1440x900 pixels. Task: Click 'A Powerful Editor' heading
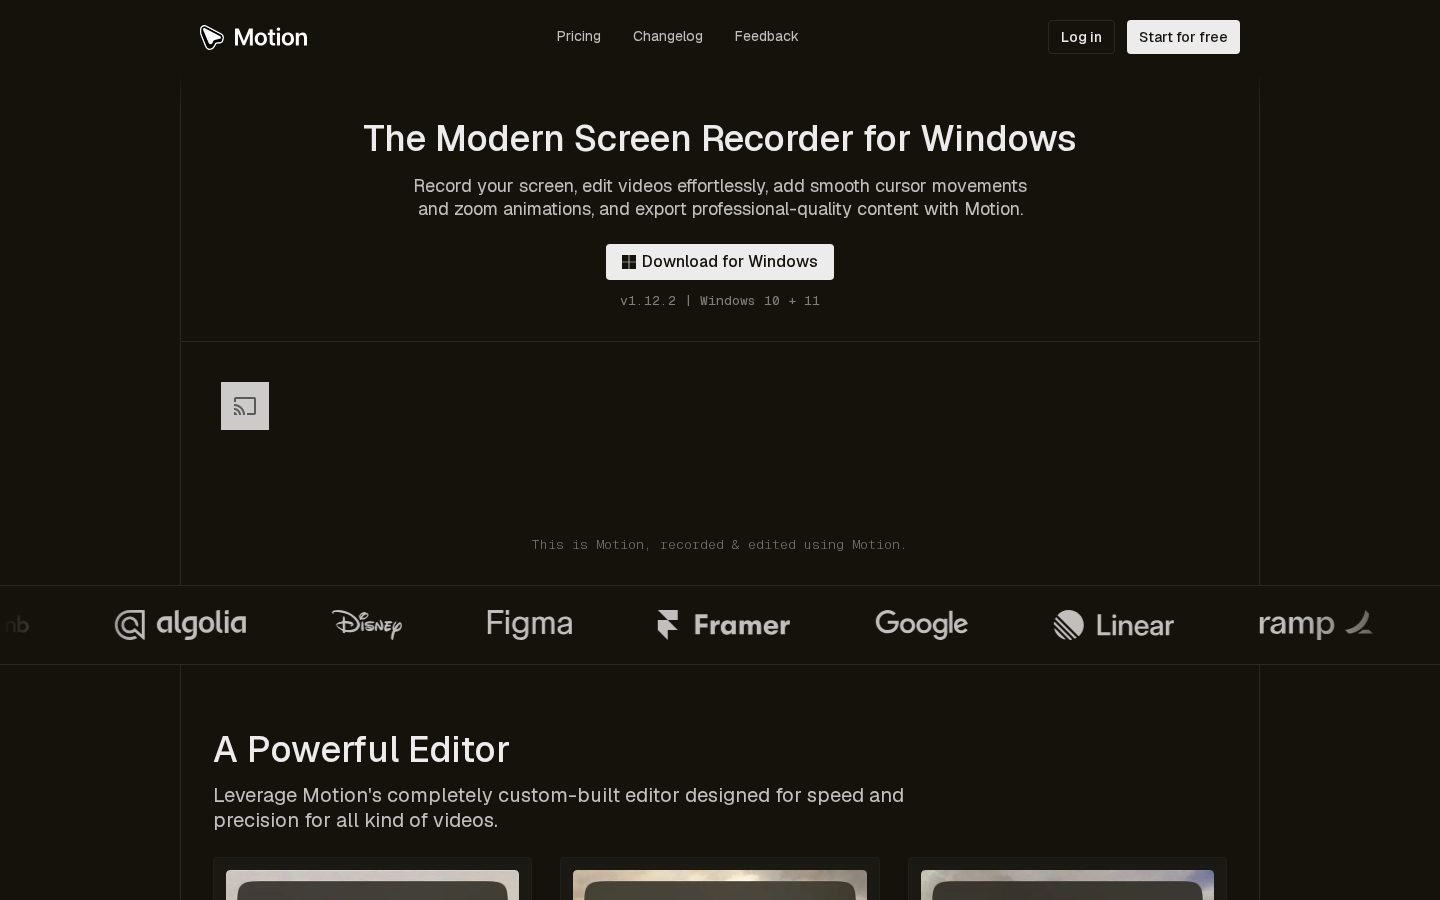[361, 749]
